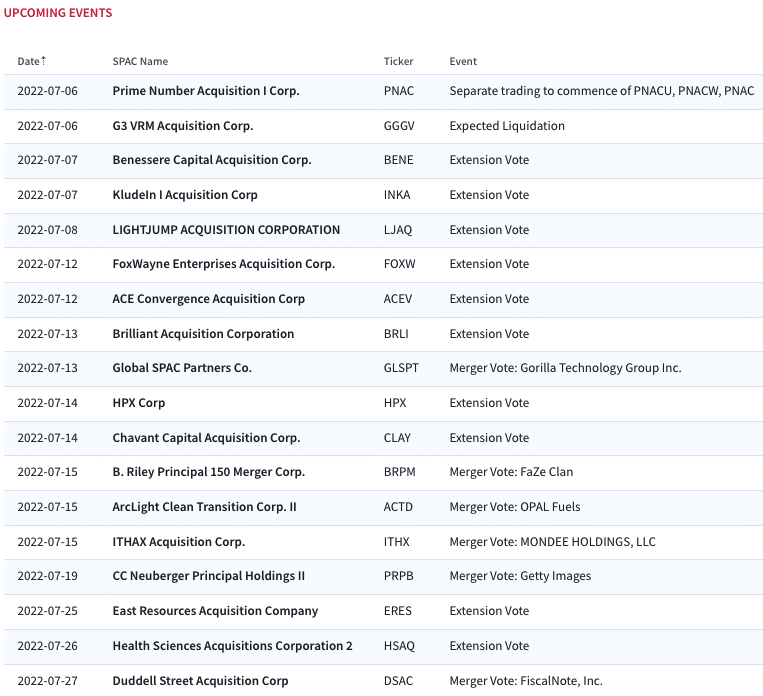Click the Ticker column header
This screenshot has height=696, width=763.
pyautogui.click(x=398, y=61)
